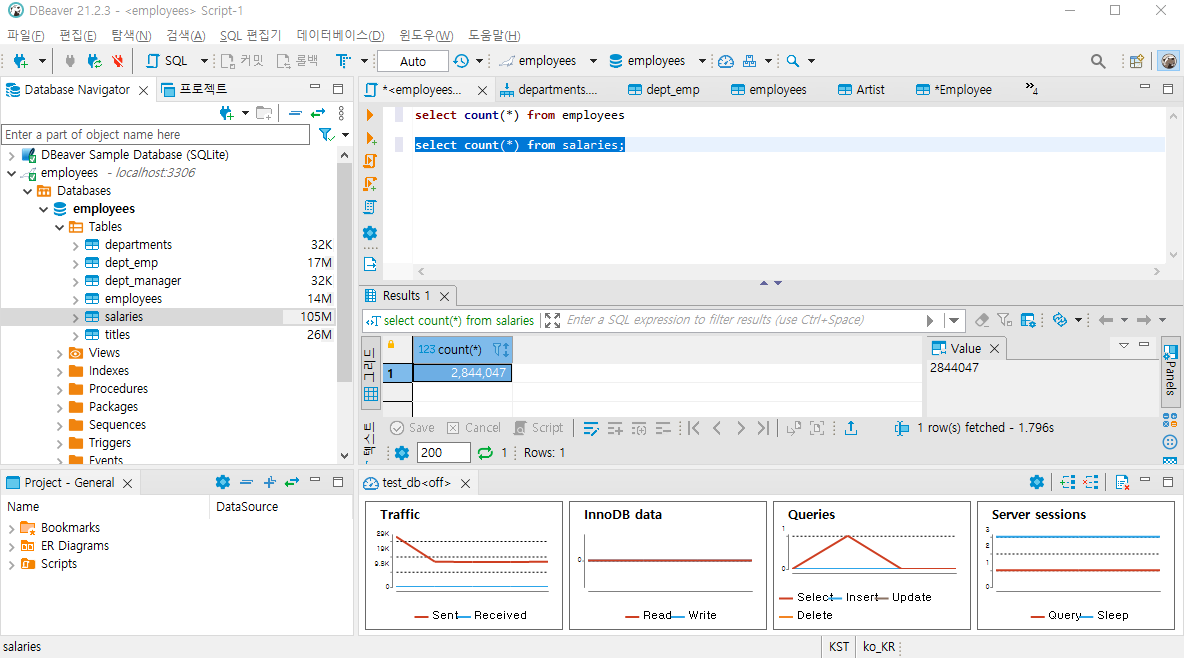Open the active database employees dropdown

tap(657, 61)
